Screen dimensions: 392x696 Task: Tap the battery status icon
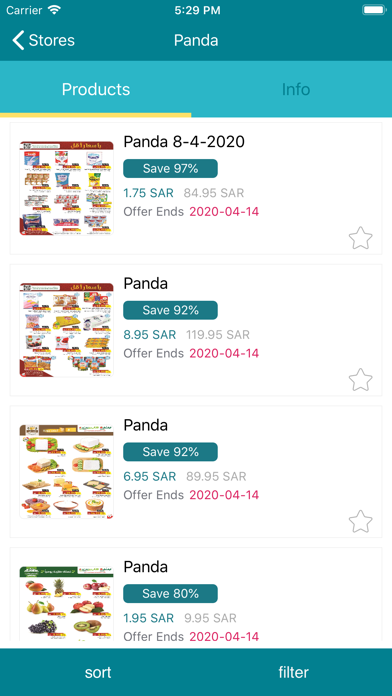(374, 10)
